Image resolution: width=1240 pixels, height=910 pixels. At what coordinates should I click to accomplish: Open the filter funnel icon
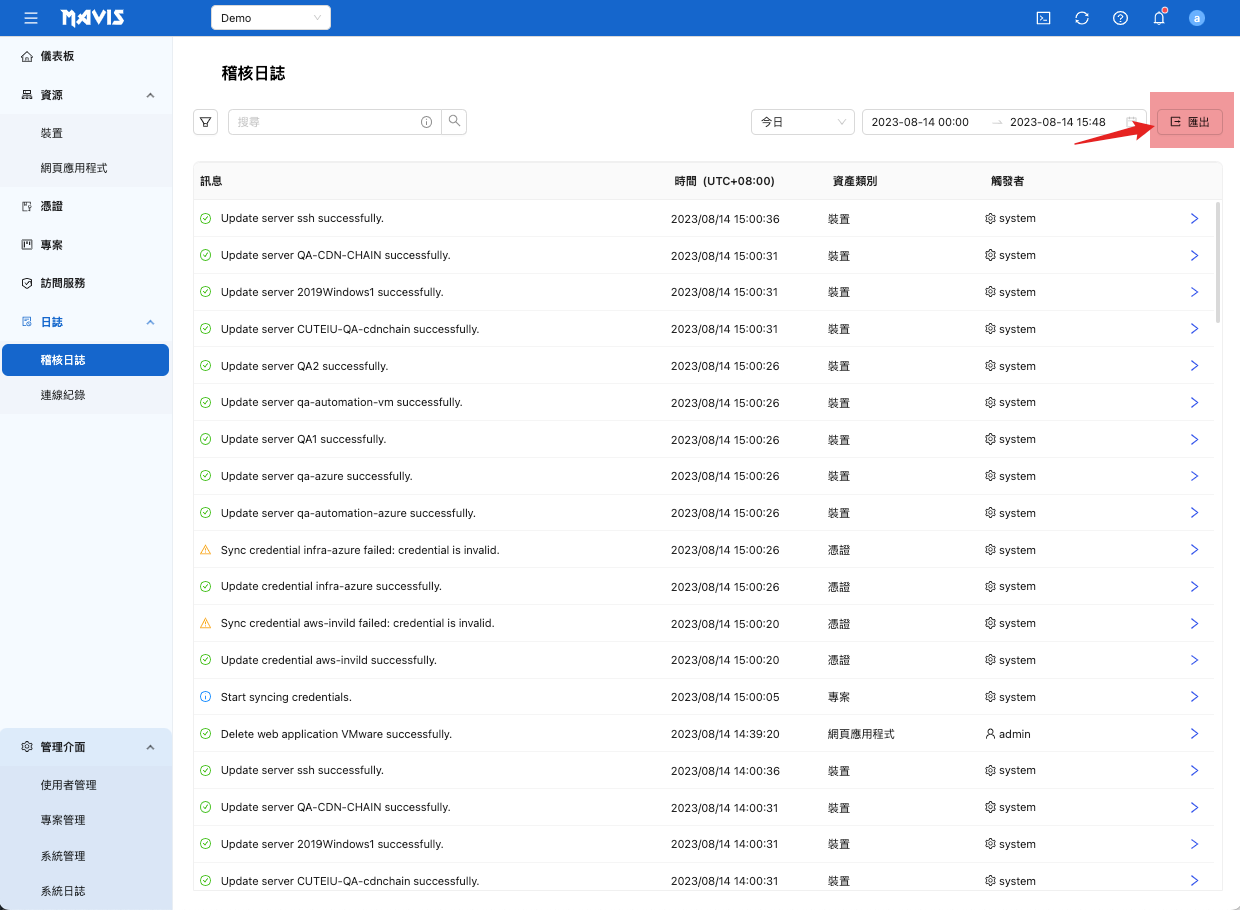pyautogui.click(x=205, y=122)
